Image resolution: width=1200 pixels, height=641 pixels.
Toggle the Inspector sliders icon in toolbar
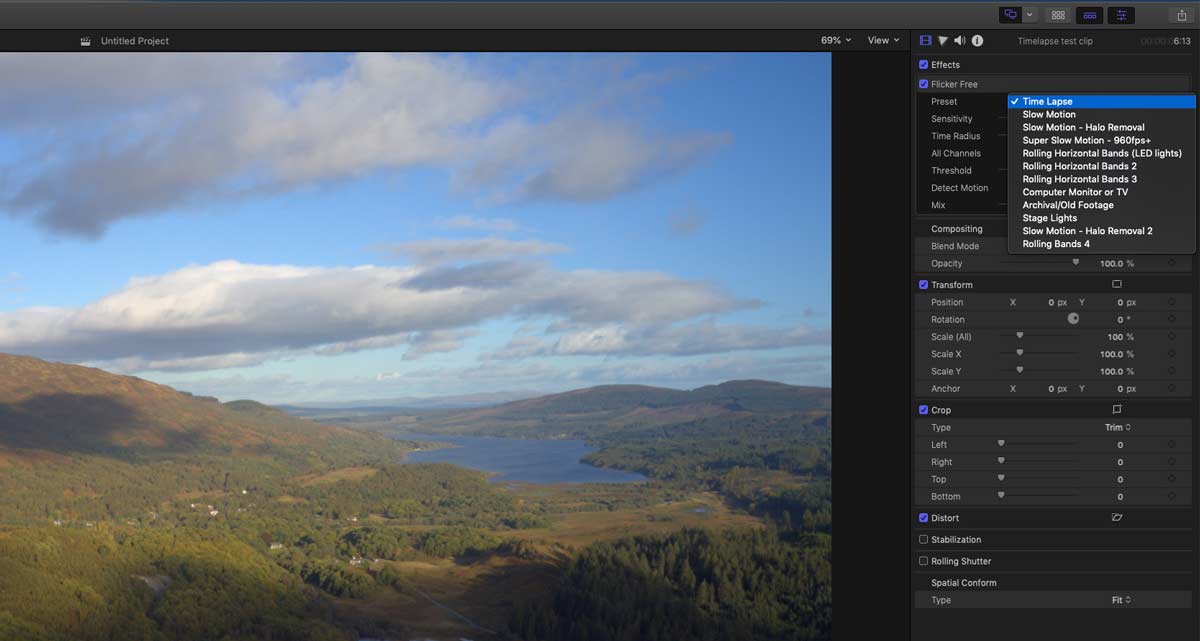pos(1122,15)
